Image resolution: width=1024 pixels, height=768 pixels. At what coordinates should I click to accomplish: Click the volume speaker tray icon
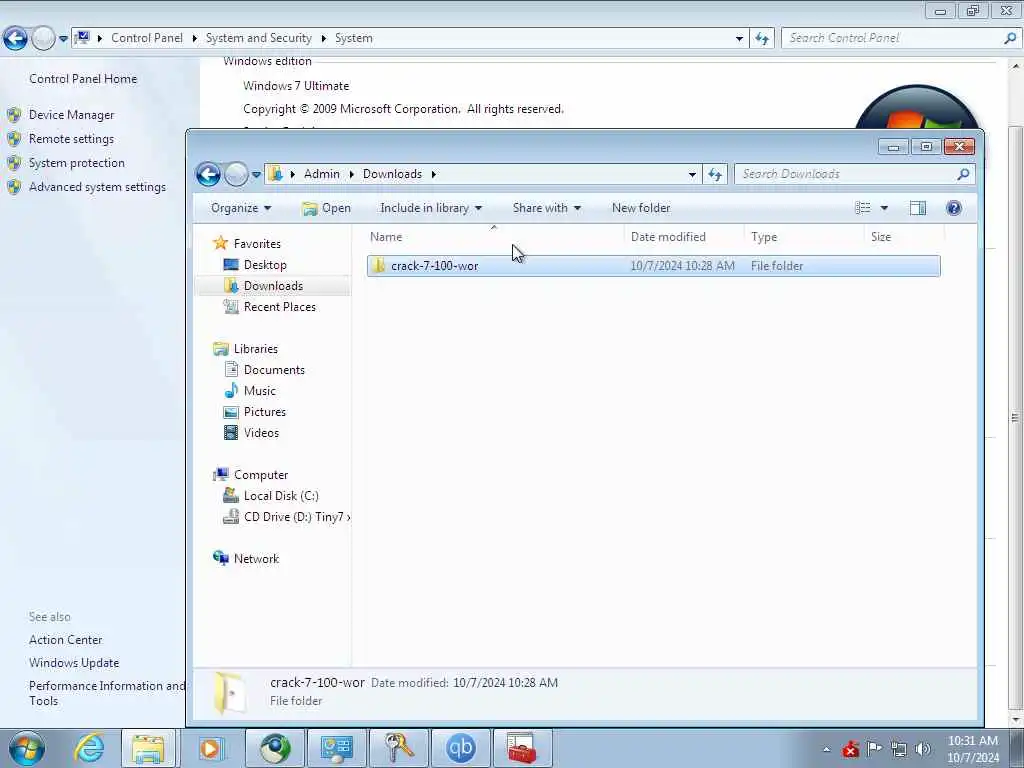923,748
